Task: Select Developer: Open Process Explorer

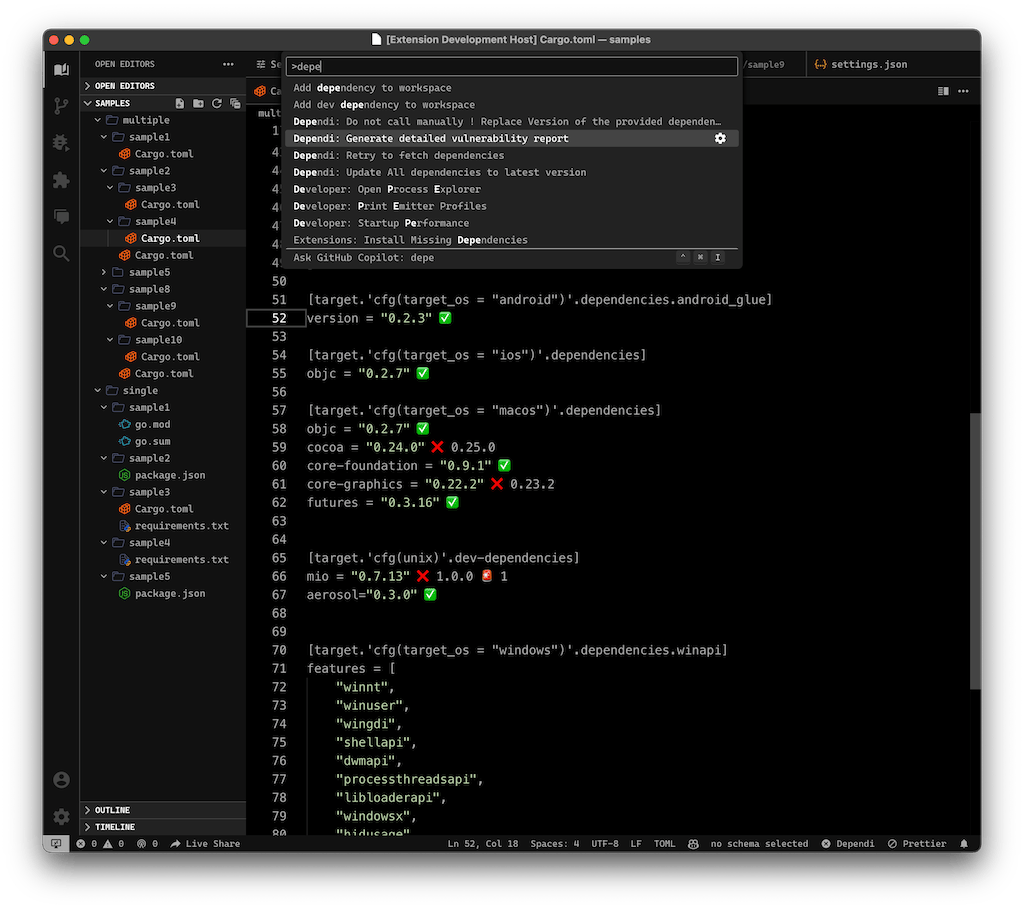Action: point(512,189)
